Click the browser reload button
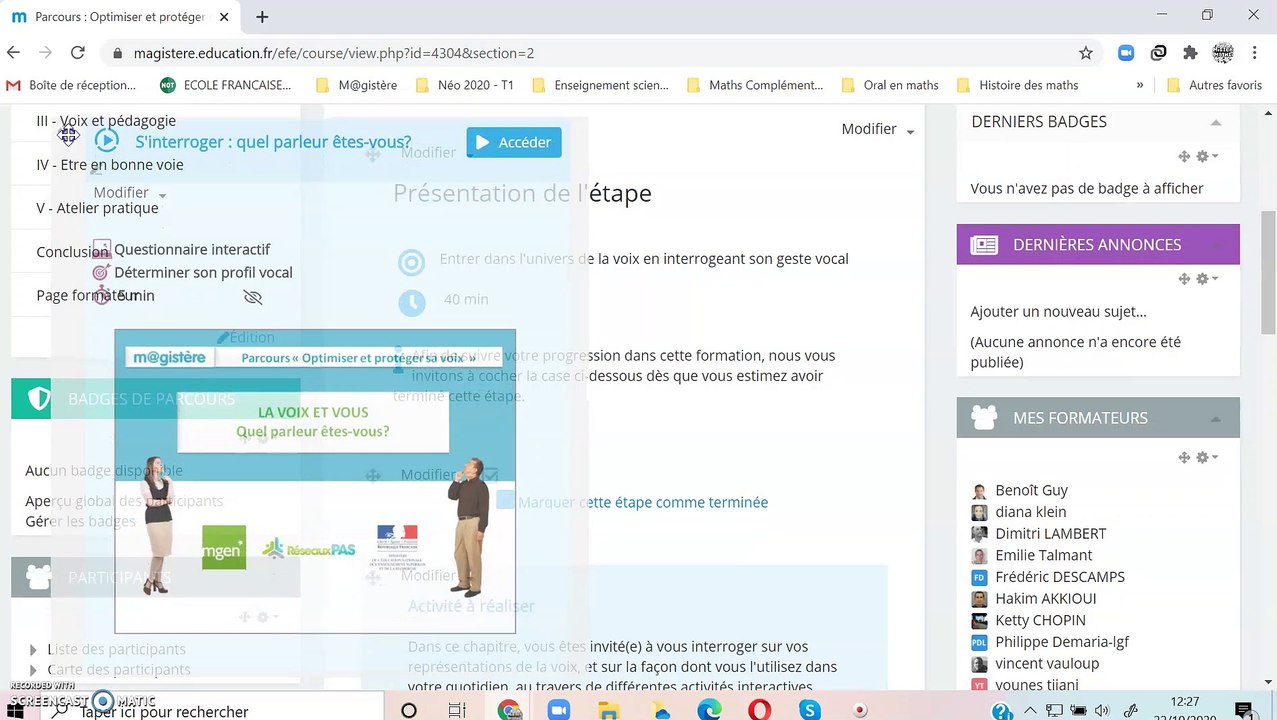 77,53
